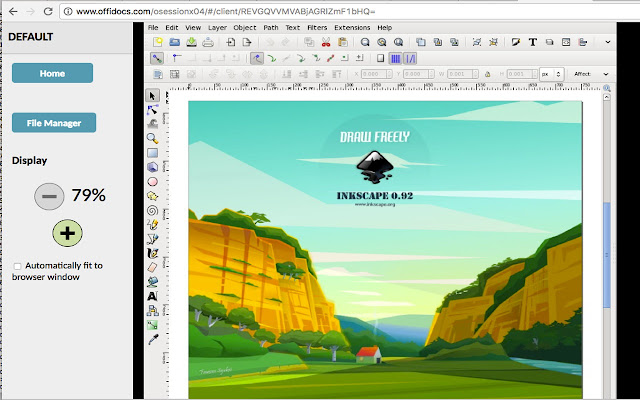
Task: Click the Print document icon
Action: (208, 42)
